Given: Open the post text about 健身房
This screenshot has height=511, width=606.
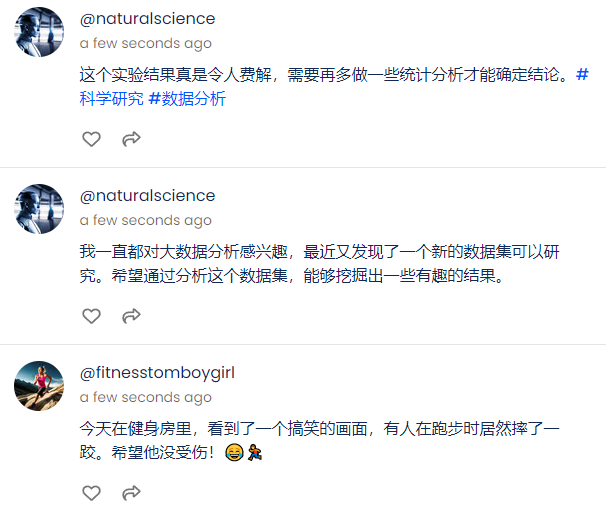Looking at the screenshot, I should (319, 441).
